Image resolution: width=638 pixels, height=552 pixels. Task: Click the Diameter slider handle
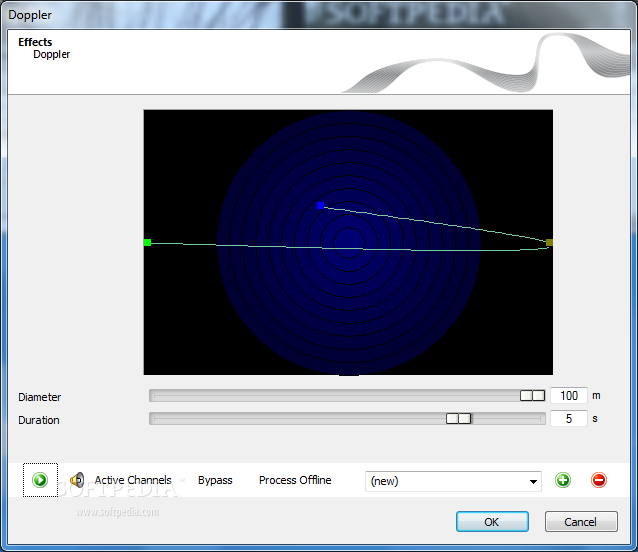pos(532,395)
